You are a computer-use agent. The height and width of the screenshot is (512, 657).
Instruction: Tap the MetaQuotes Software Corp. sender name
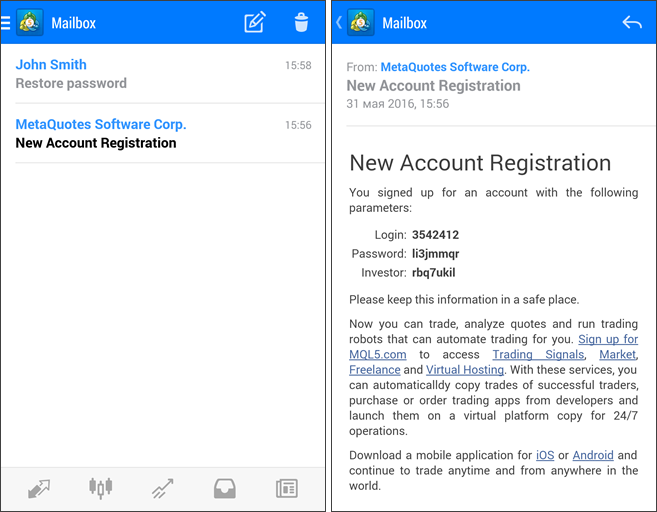455,67
